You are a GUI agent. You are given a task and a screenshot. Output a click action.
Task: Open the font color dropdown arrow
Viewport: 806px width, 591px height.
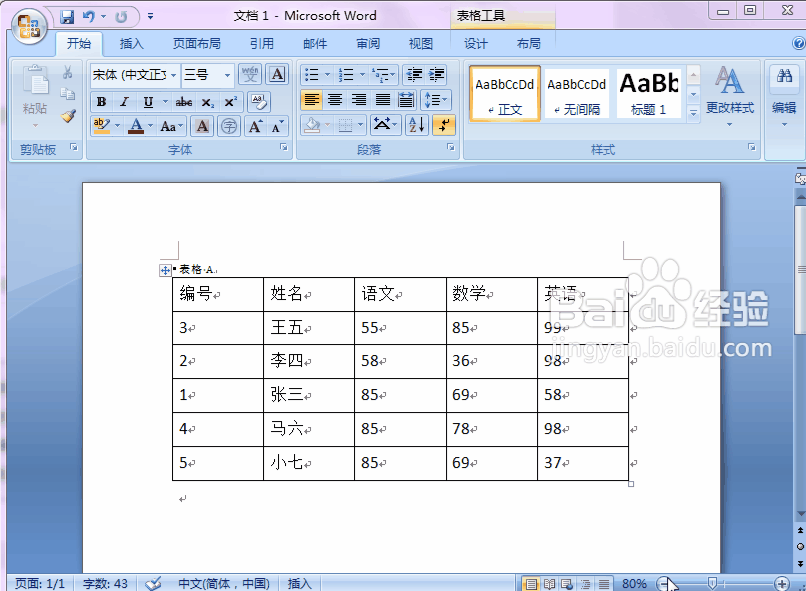click(x=150, y=124)
